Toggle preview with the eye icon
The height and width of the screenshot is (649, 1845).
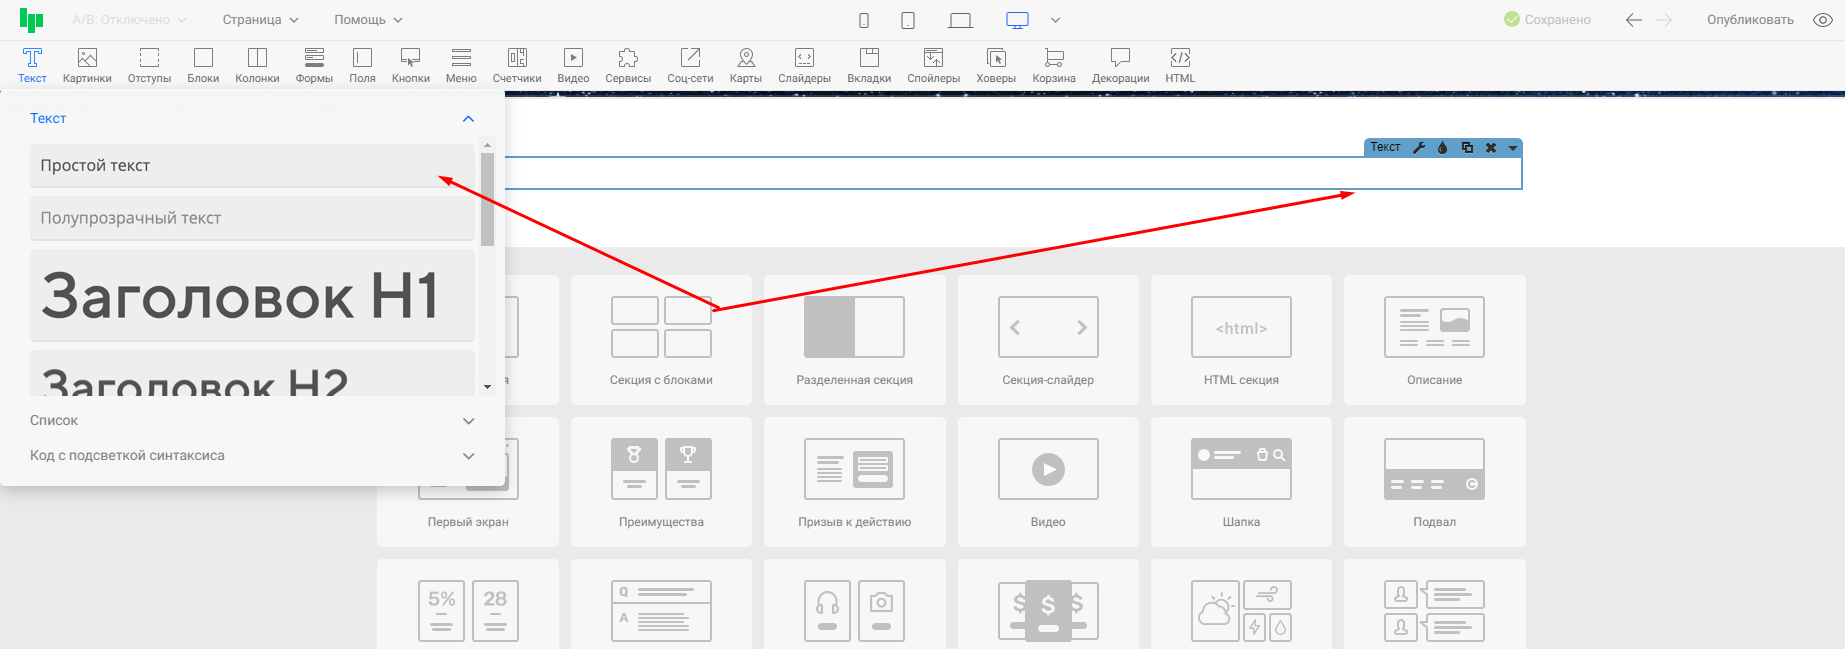click(1823, 20)
